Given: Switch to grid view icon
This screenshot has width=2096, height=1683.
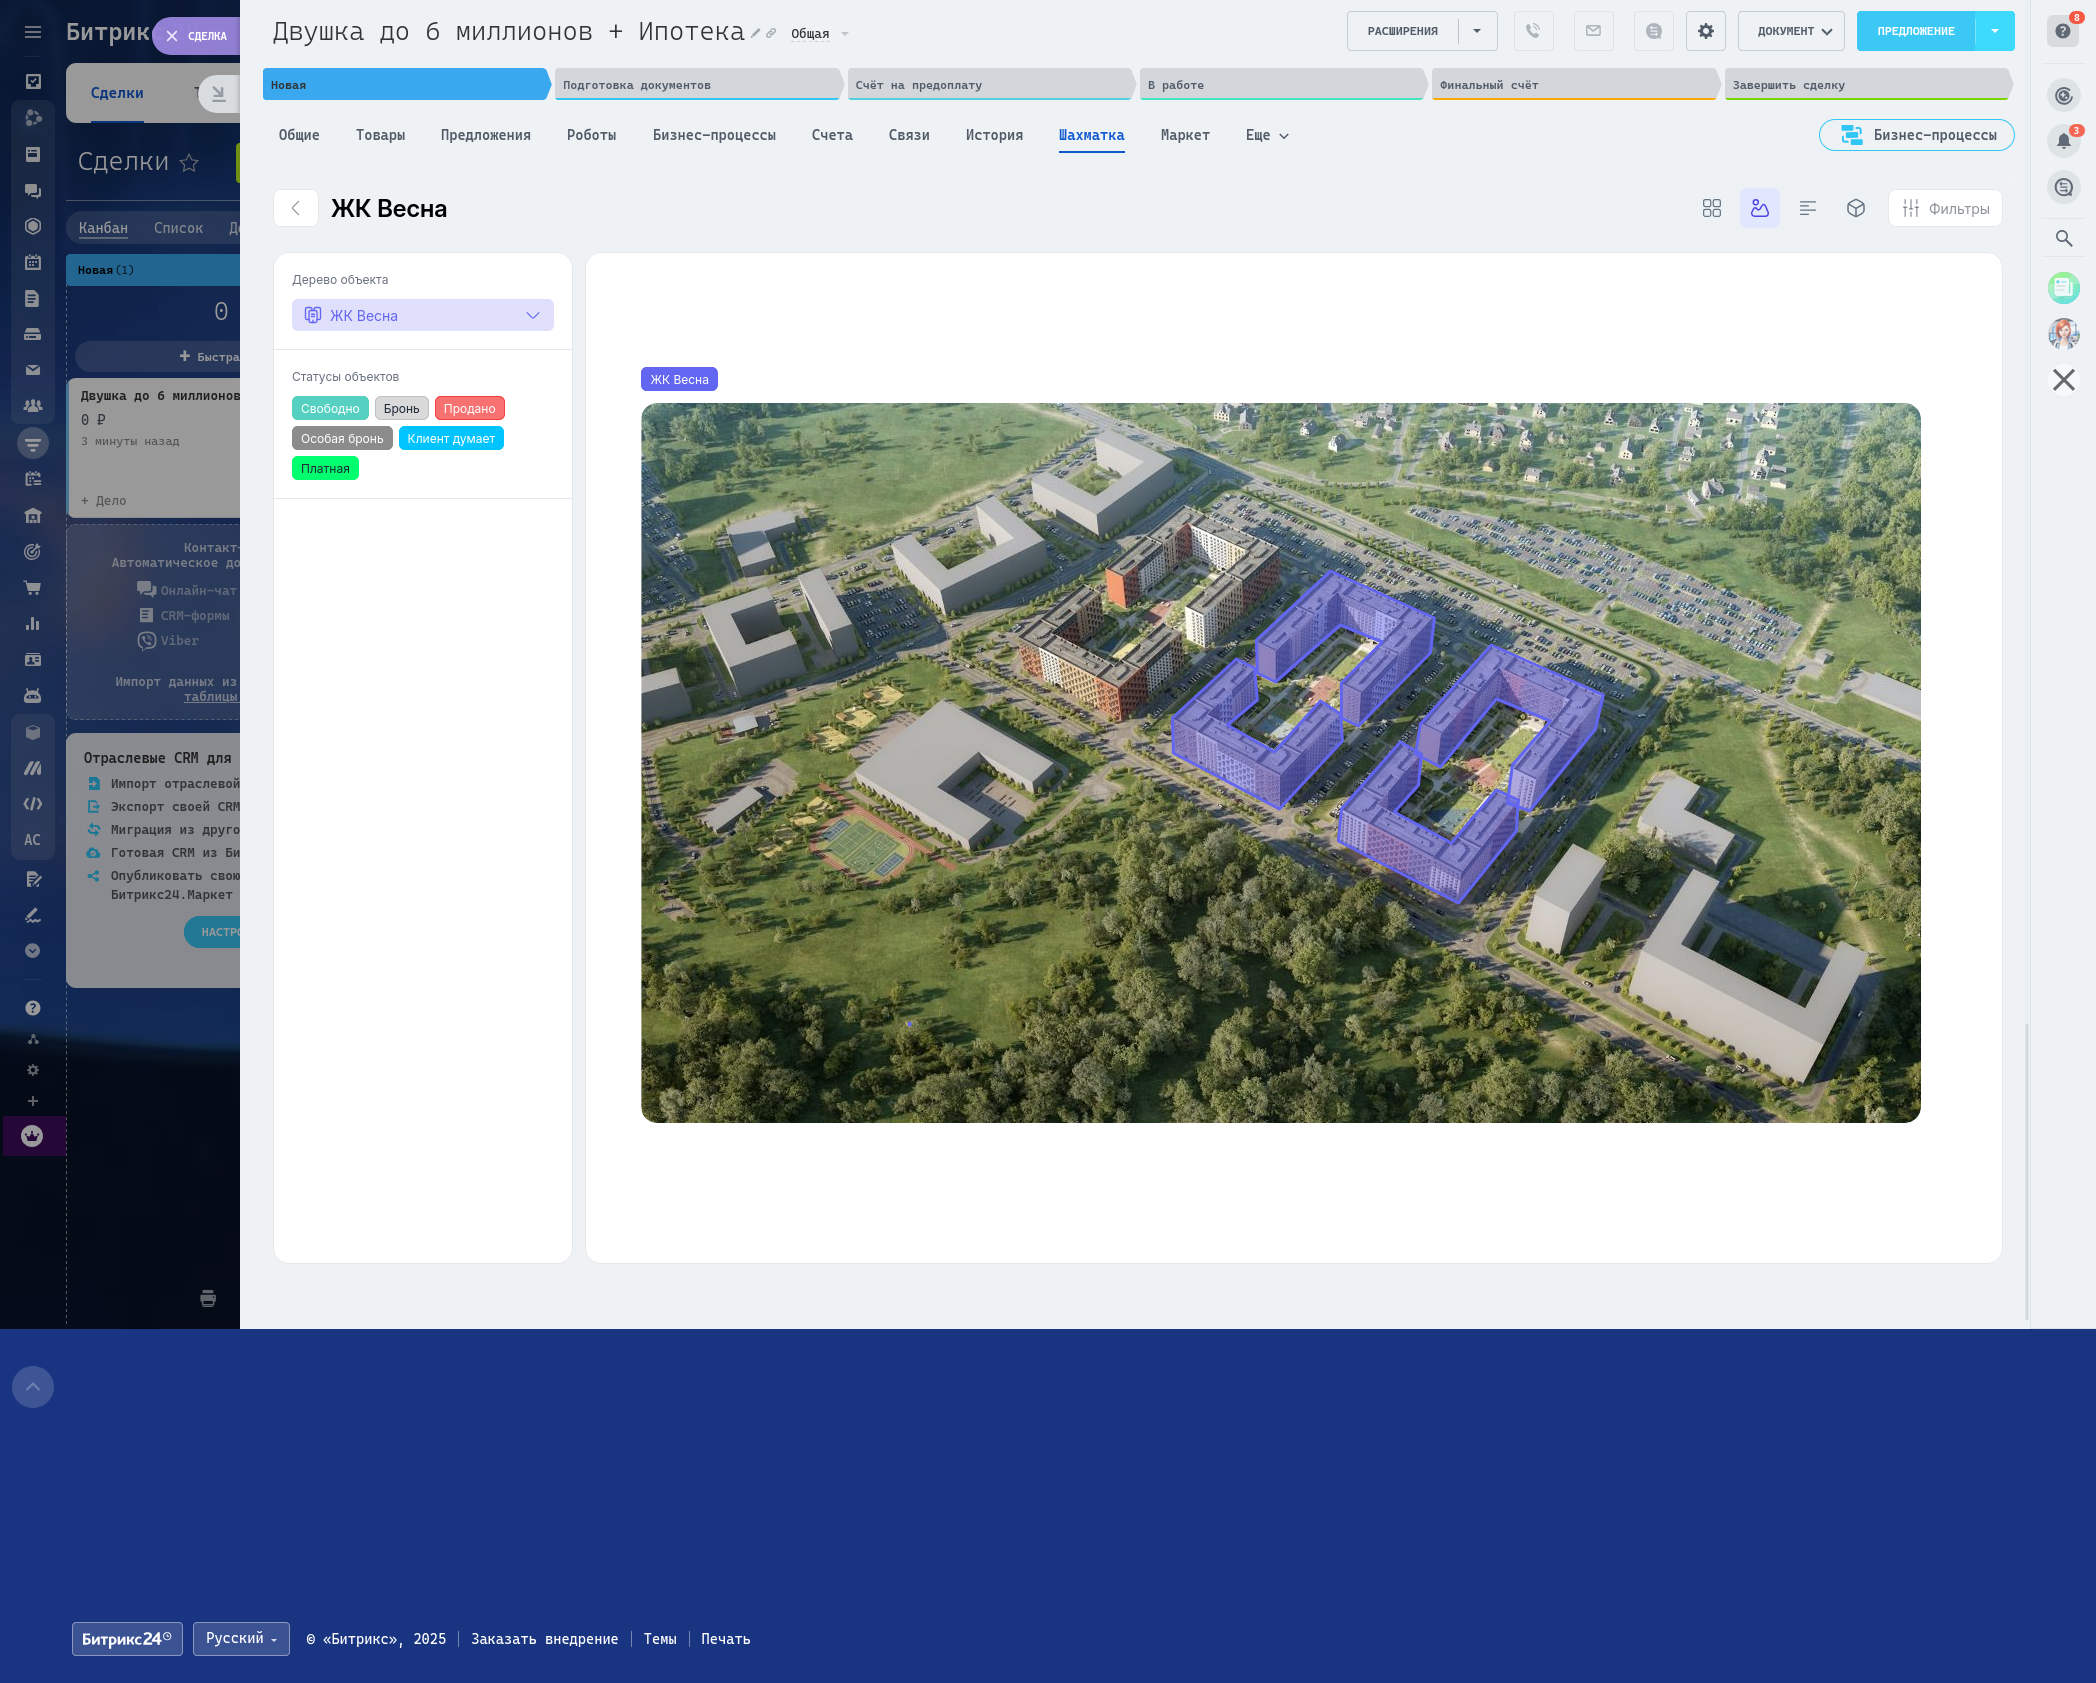Looking at the screenshot, I should [x=1711, y=208].
